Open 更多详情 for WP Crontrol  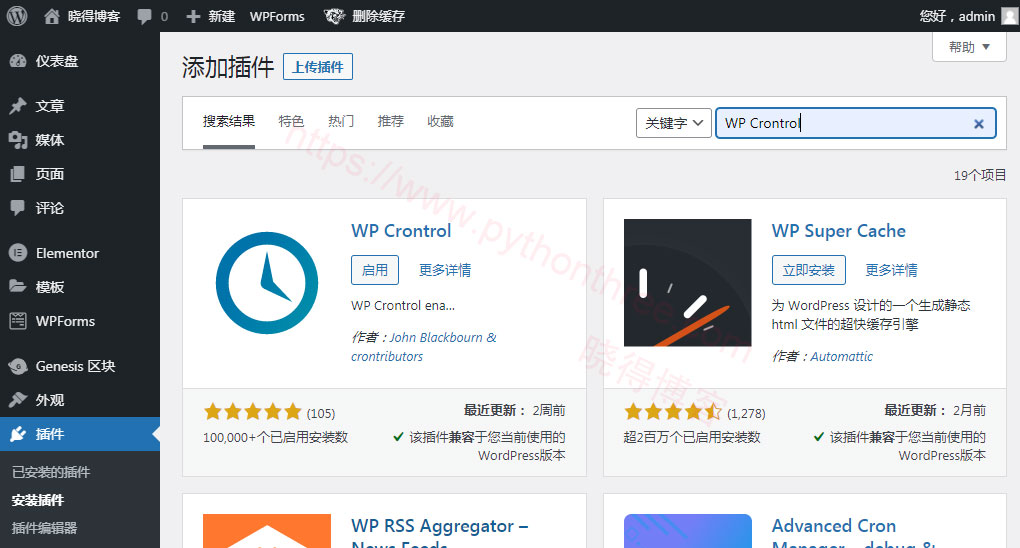tap(445, 270)
